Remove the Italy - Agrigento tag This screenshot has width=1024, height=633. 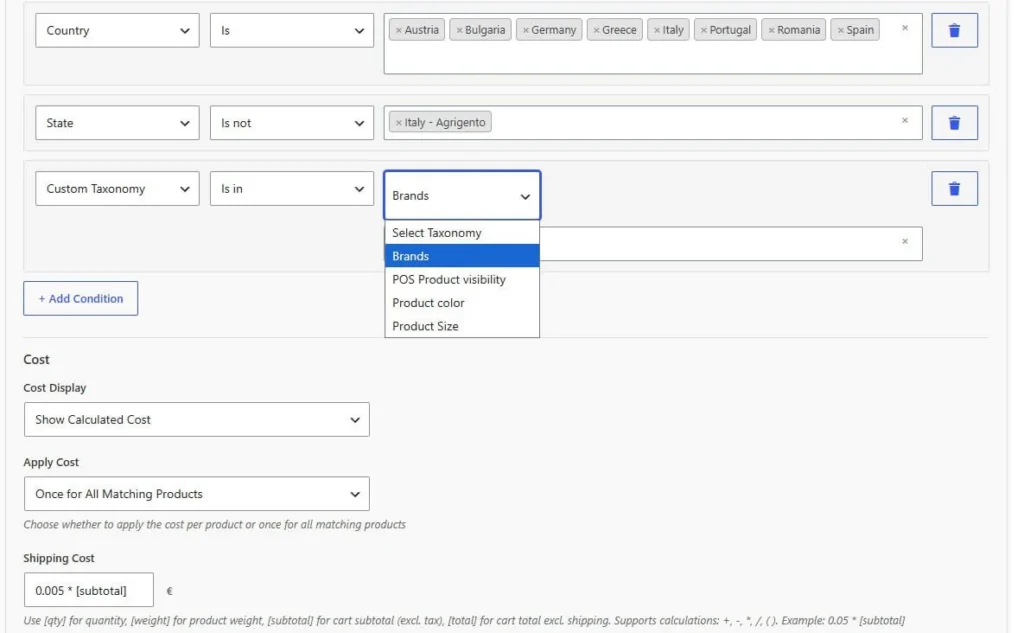(398, 122)
